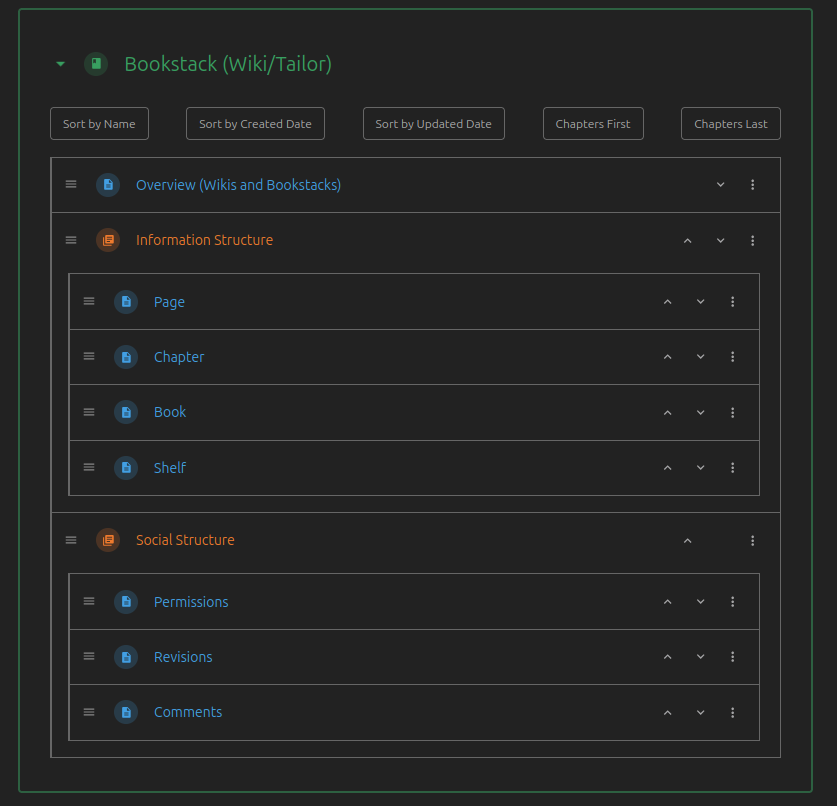Move Book entry down
Image resolution: width=837 pixels, height=806 pixels.
(700, 413)
